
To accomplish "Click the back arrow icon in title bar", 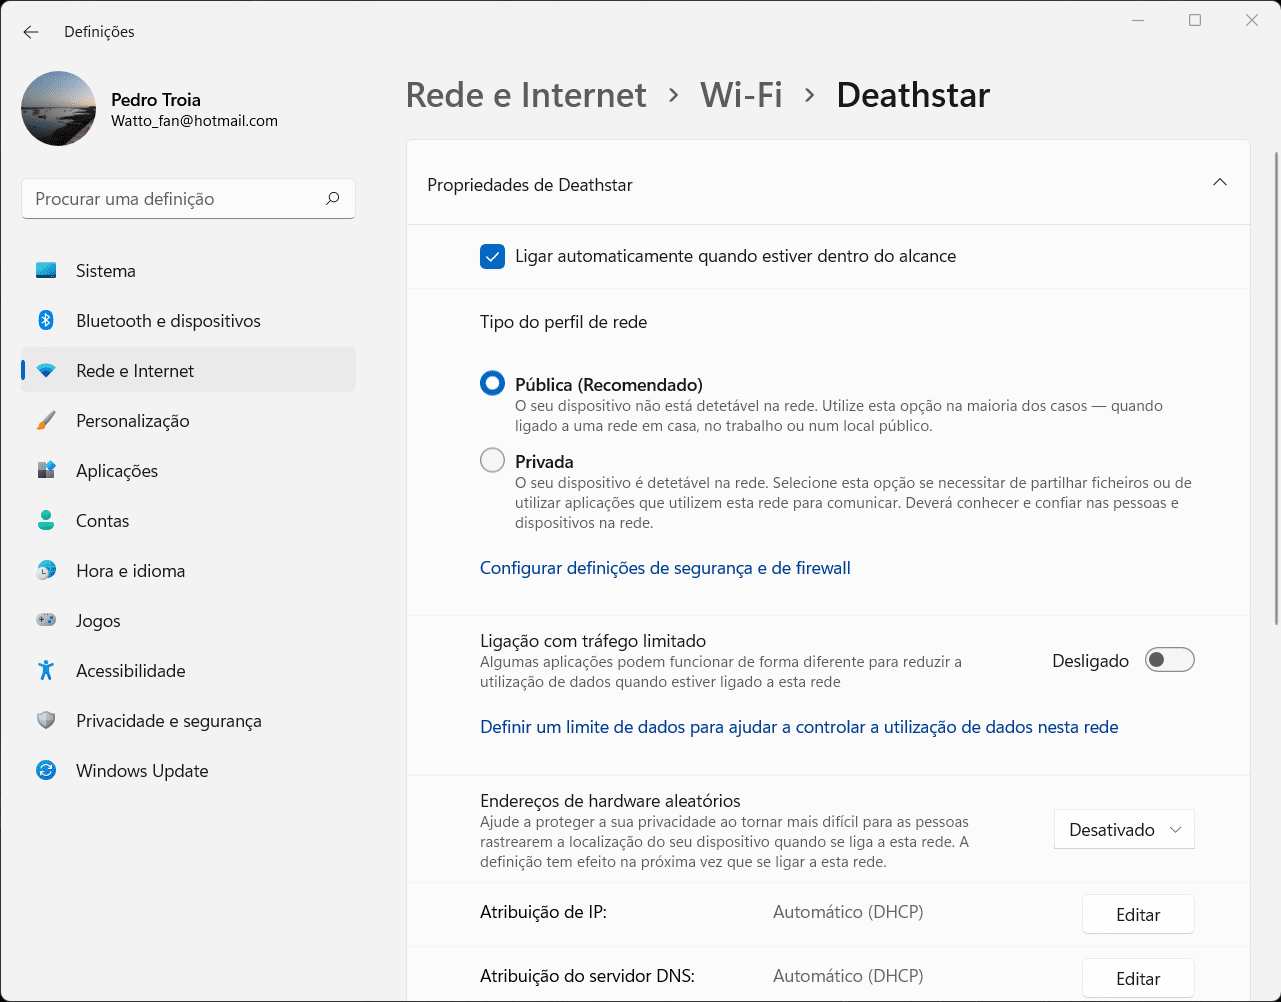I will coord(31,32).
